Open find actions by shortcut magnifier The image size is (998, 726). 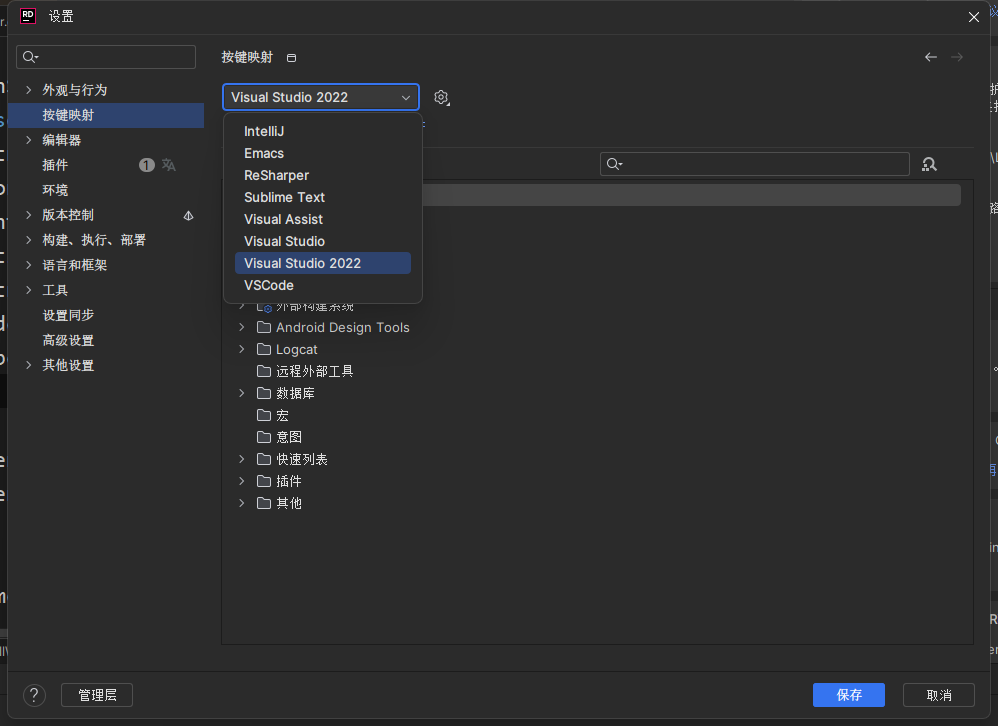[929, 164]
